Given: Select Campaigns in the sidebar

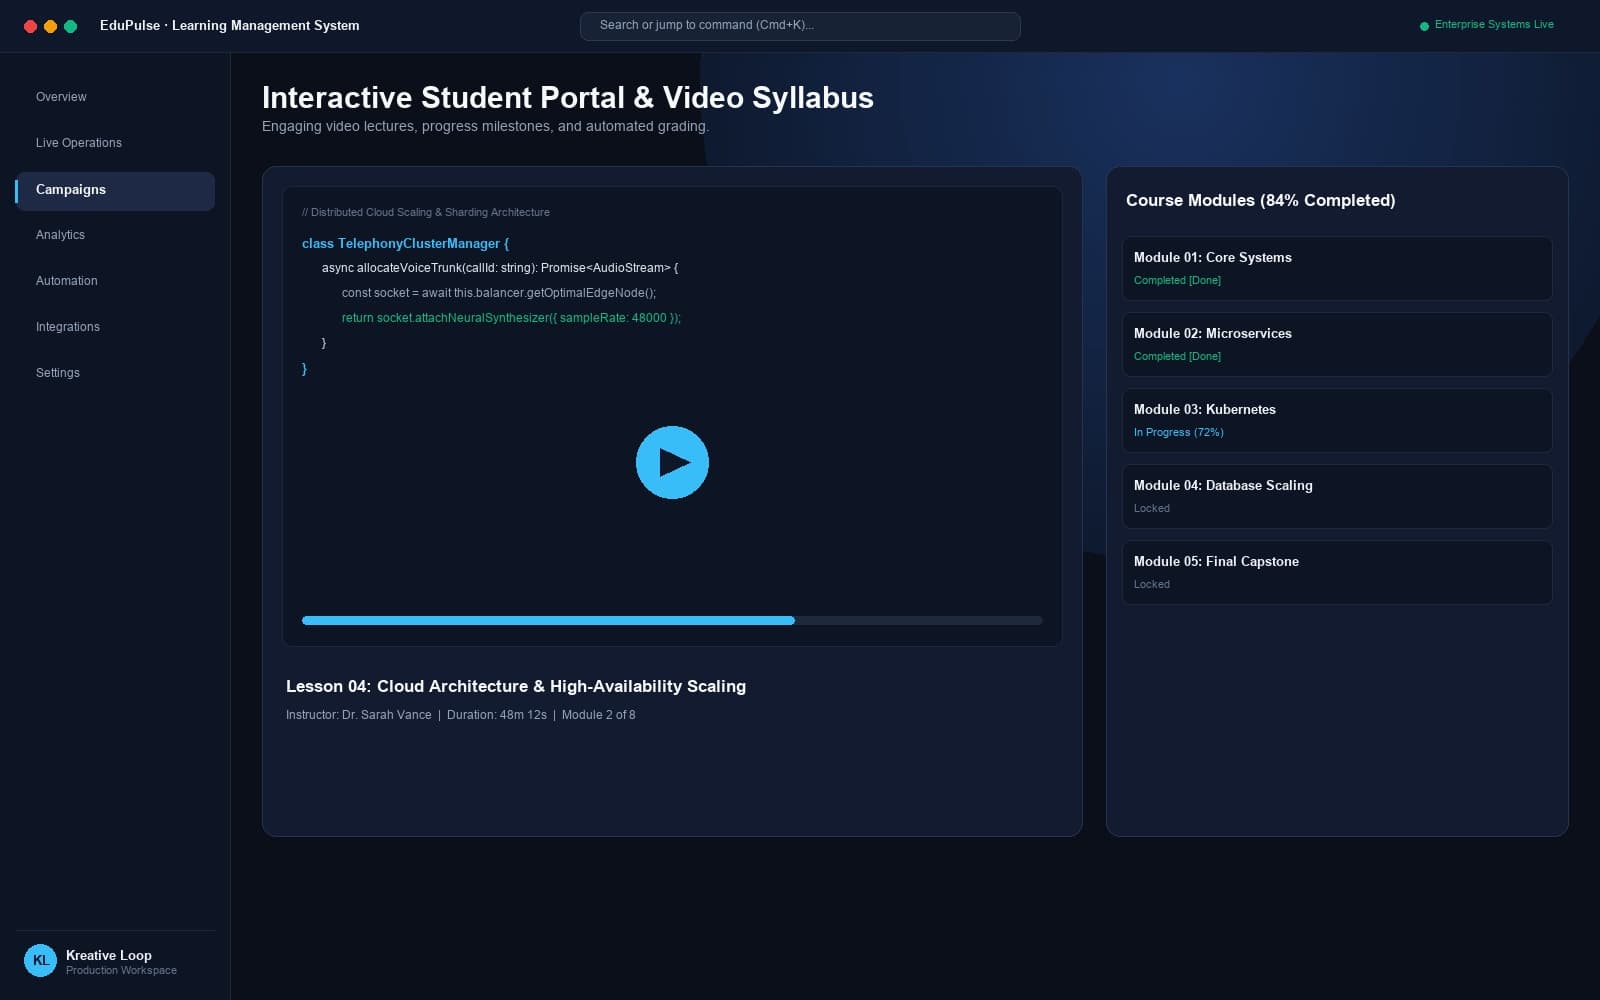Looking at the screenshot, I should click(115, 190).
